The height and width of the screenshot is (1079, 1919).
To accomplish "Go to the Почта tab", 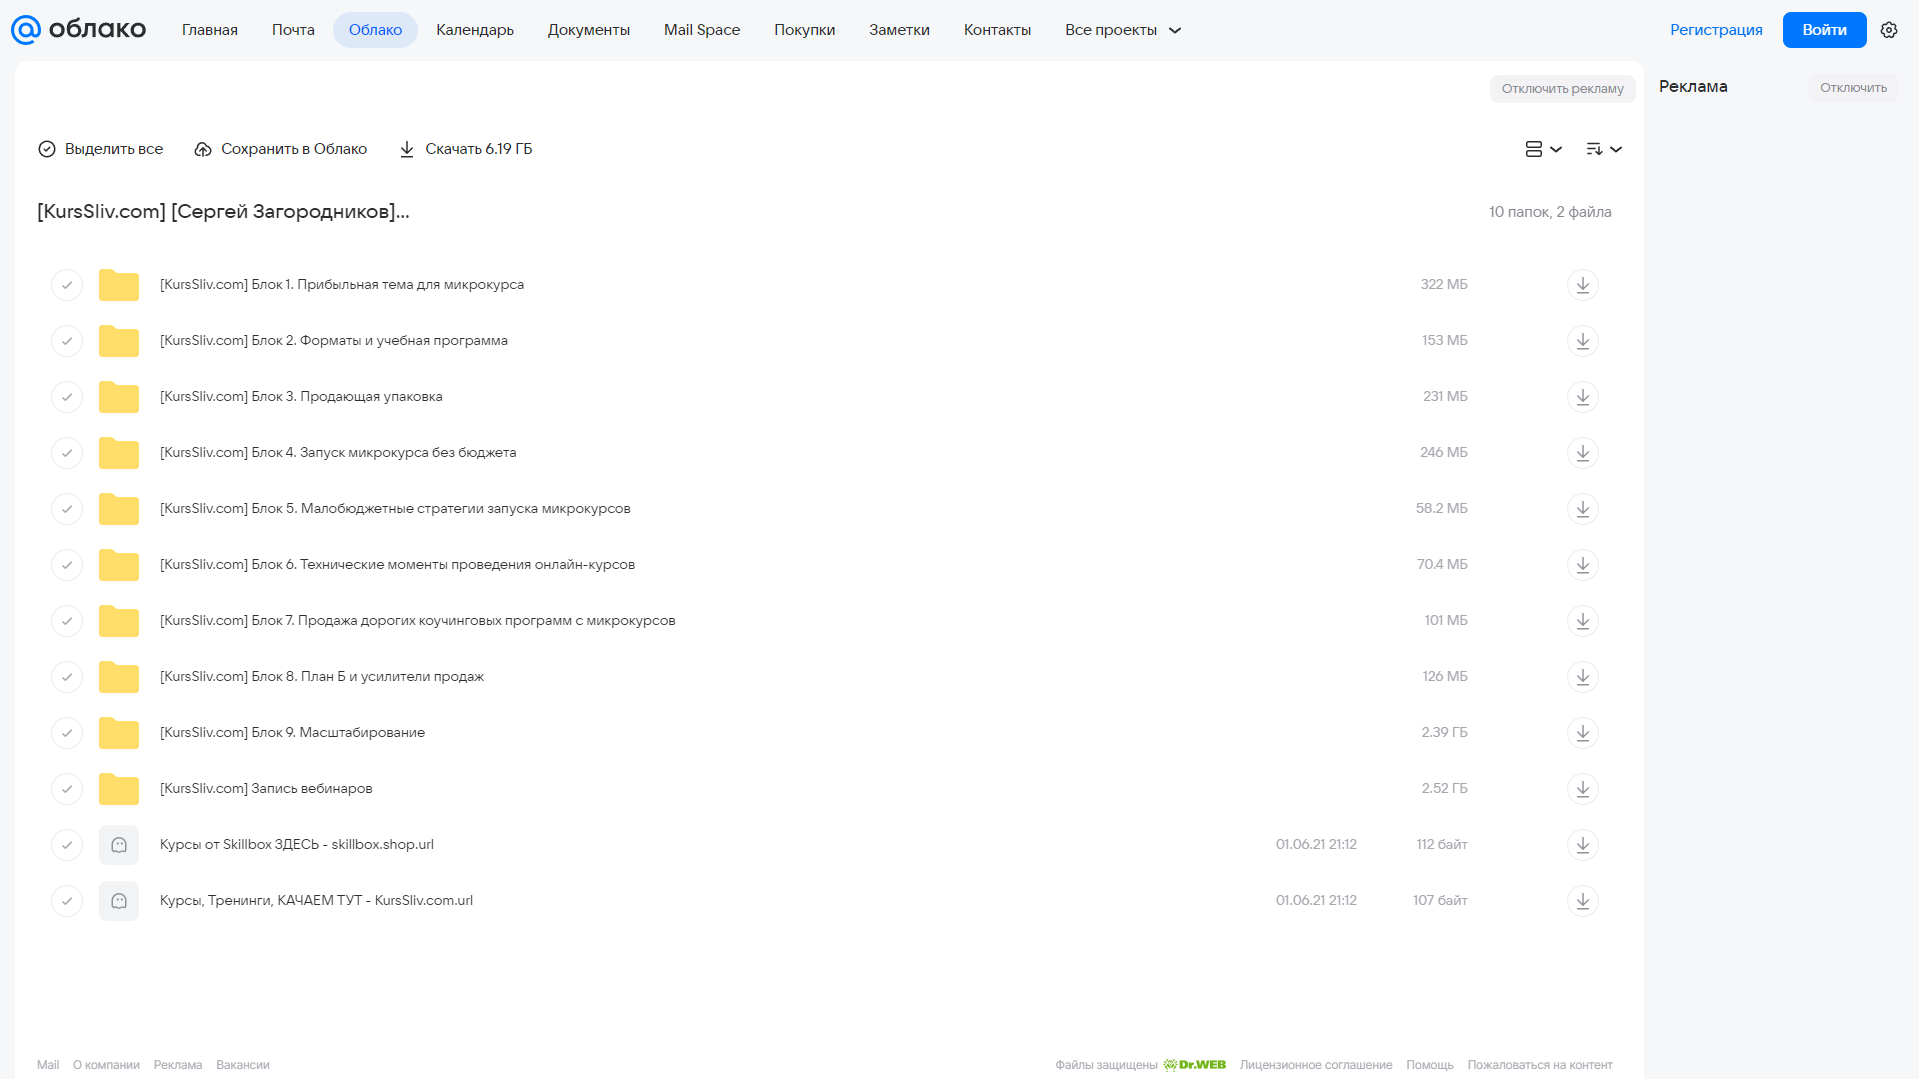I will pos(293,30).
